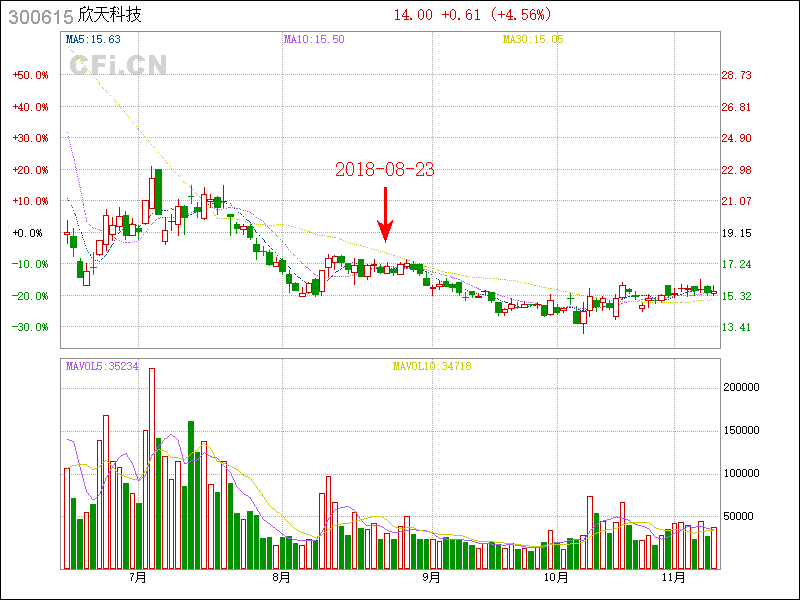Jump to the 9月 label on the time axis
The image size is (800, 600).
pyautogui.click(x=431, y=578)
